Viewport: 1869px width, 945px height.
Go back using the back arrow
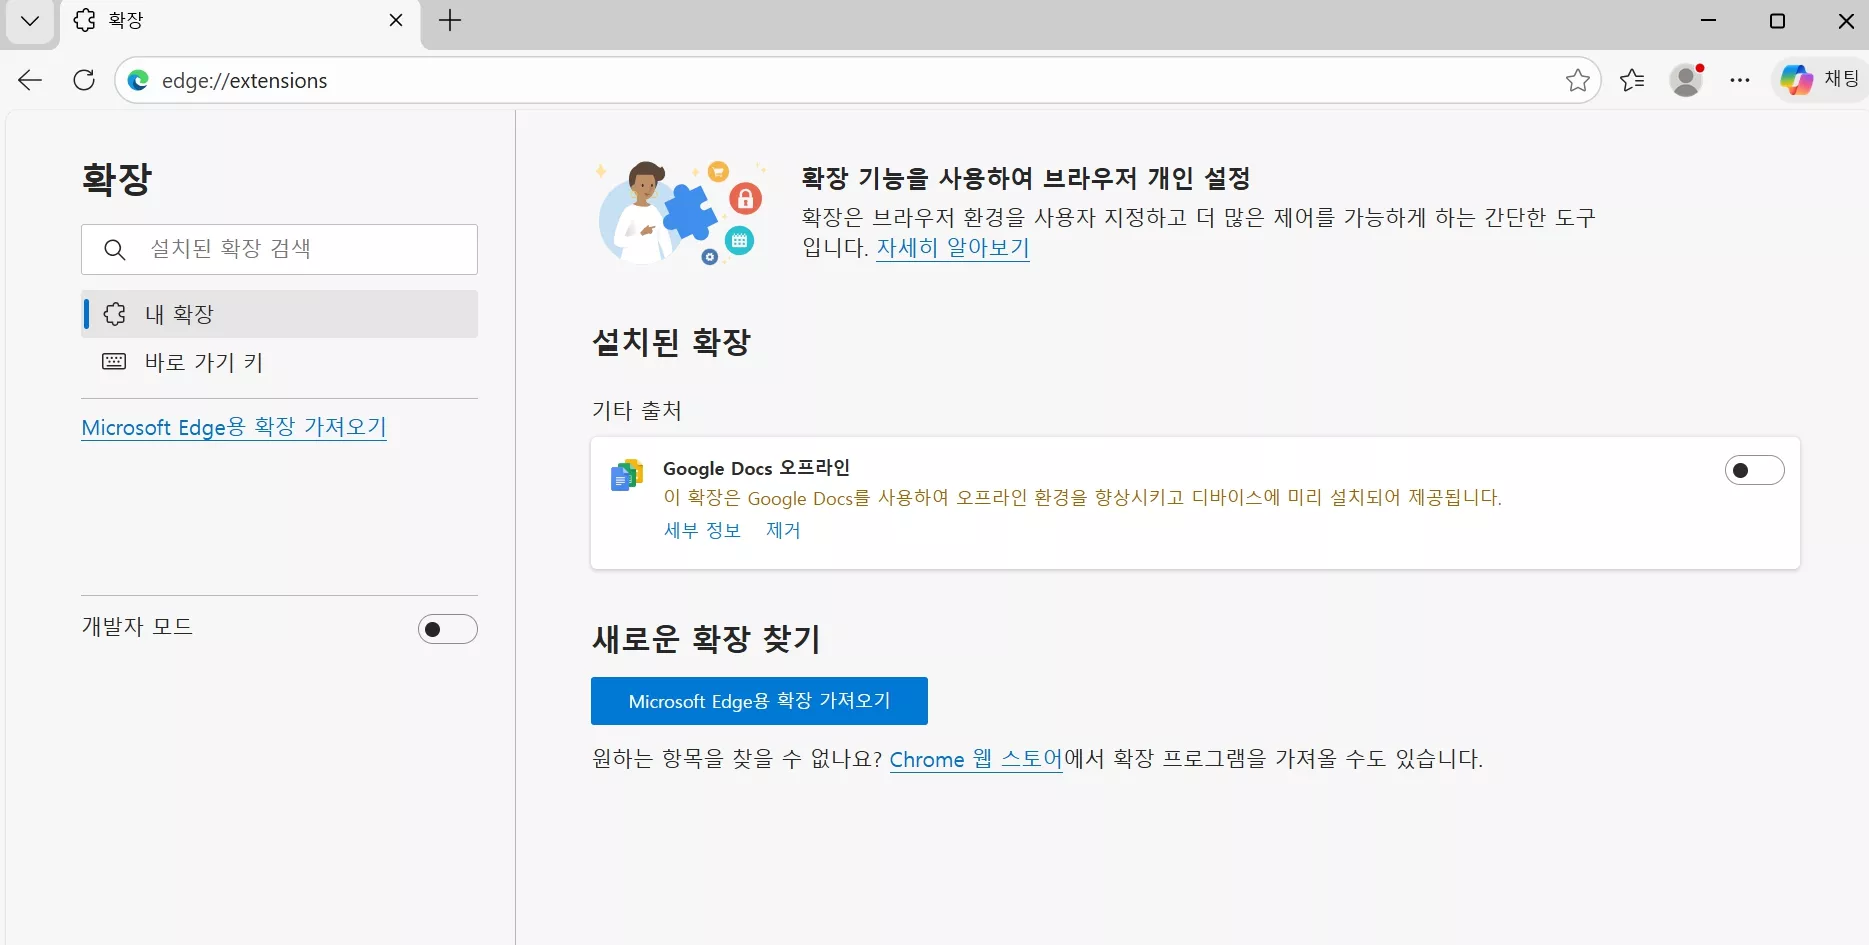point(29,80)
